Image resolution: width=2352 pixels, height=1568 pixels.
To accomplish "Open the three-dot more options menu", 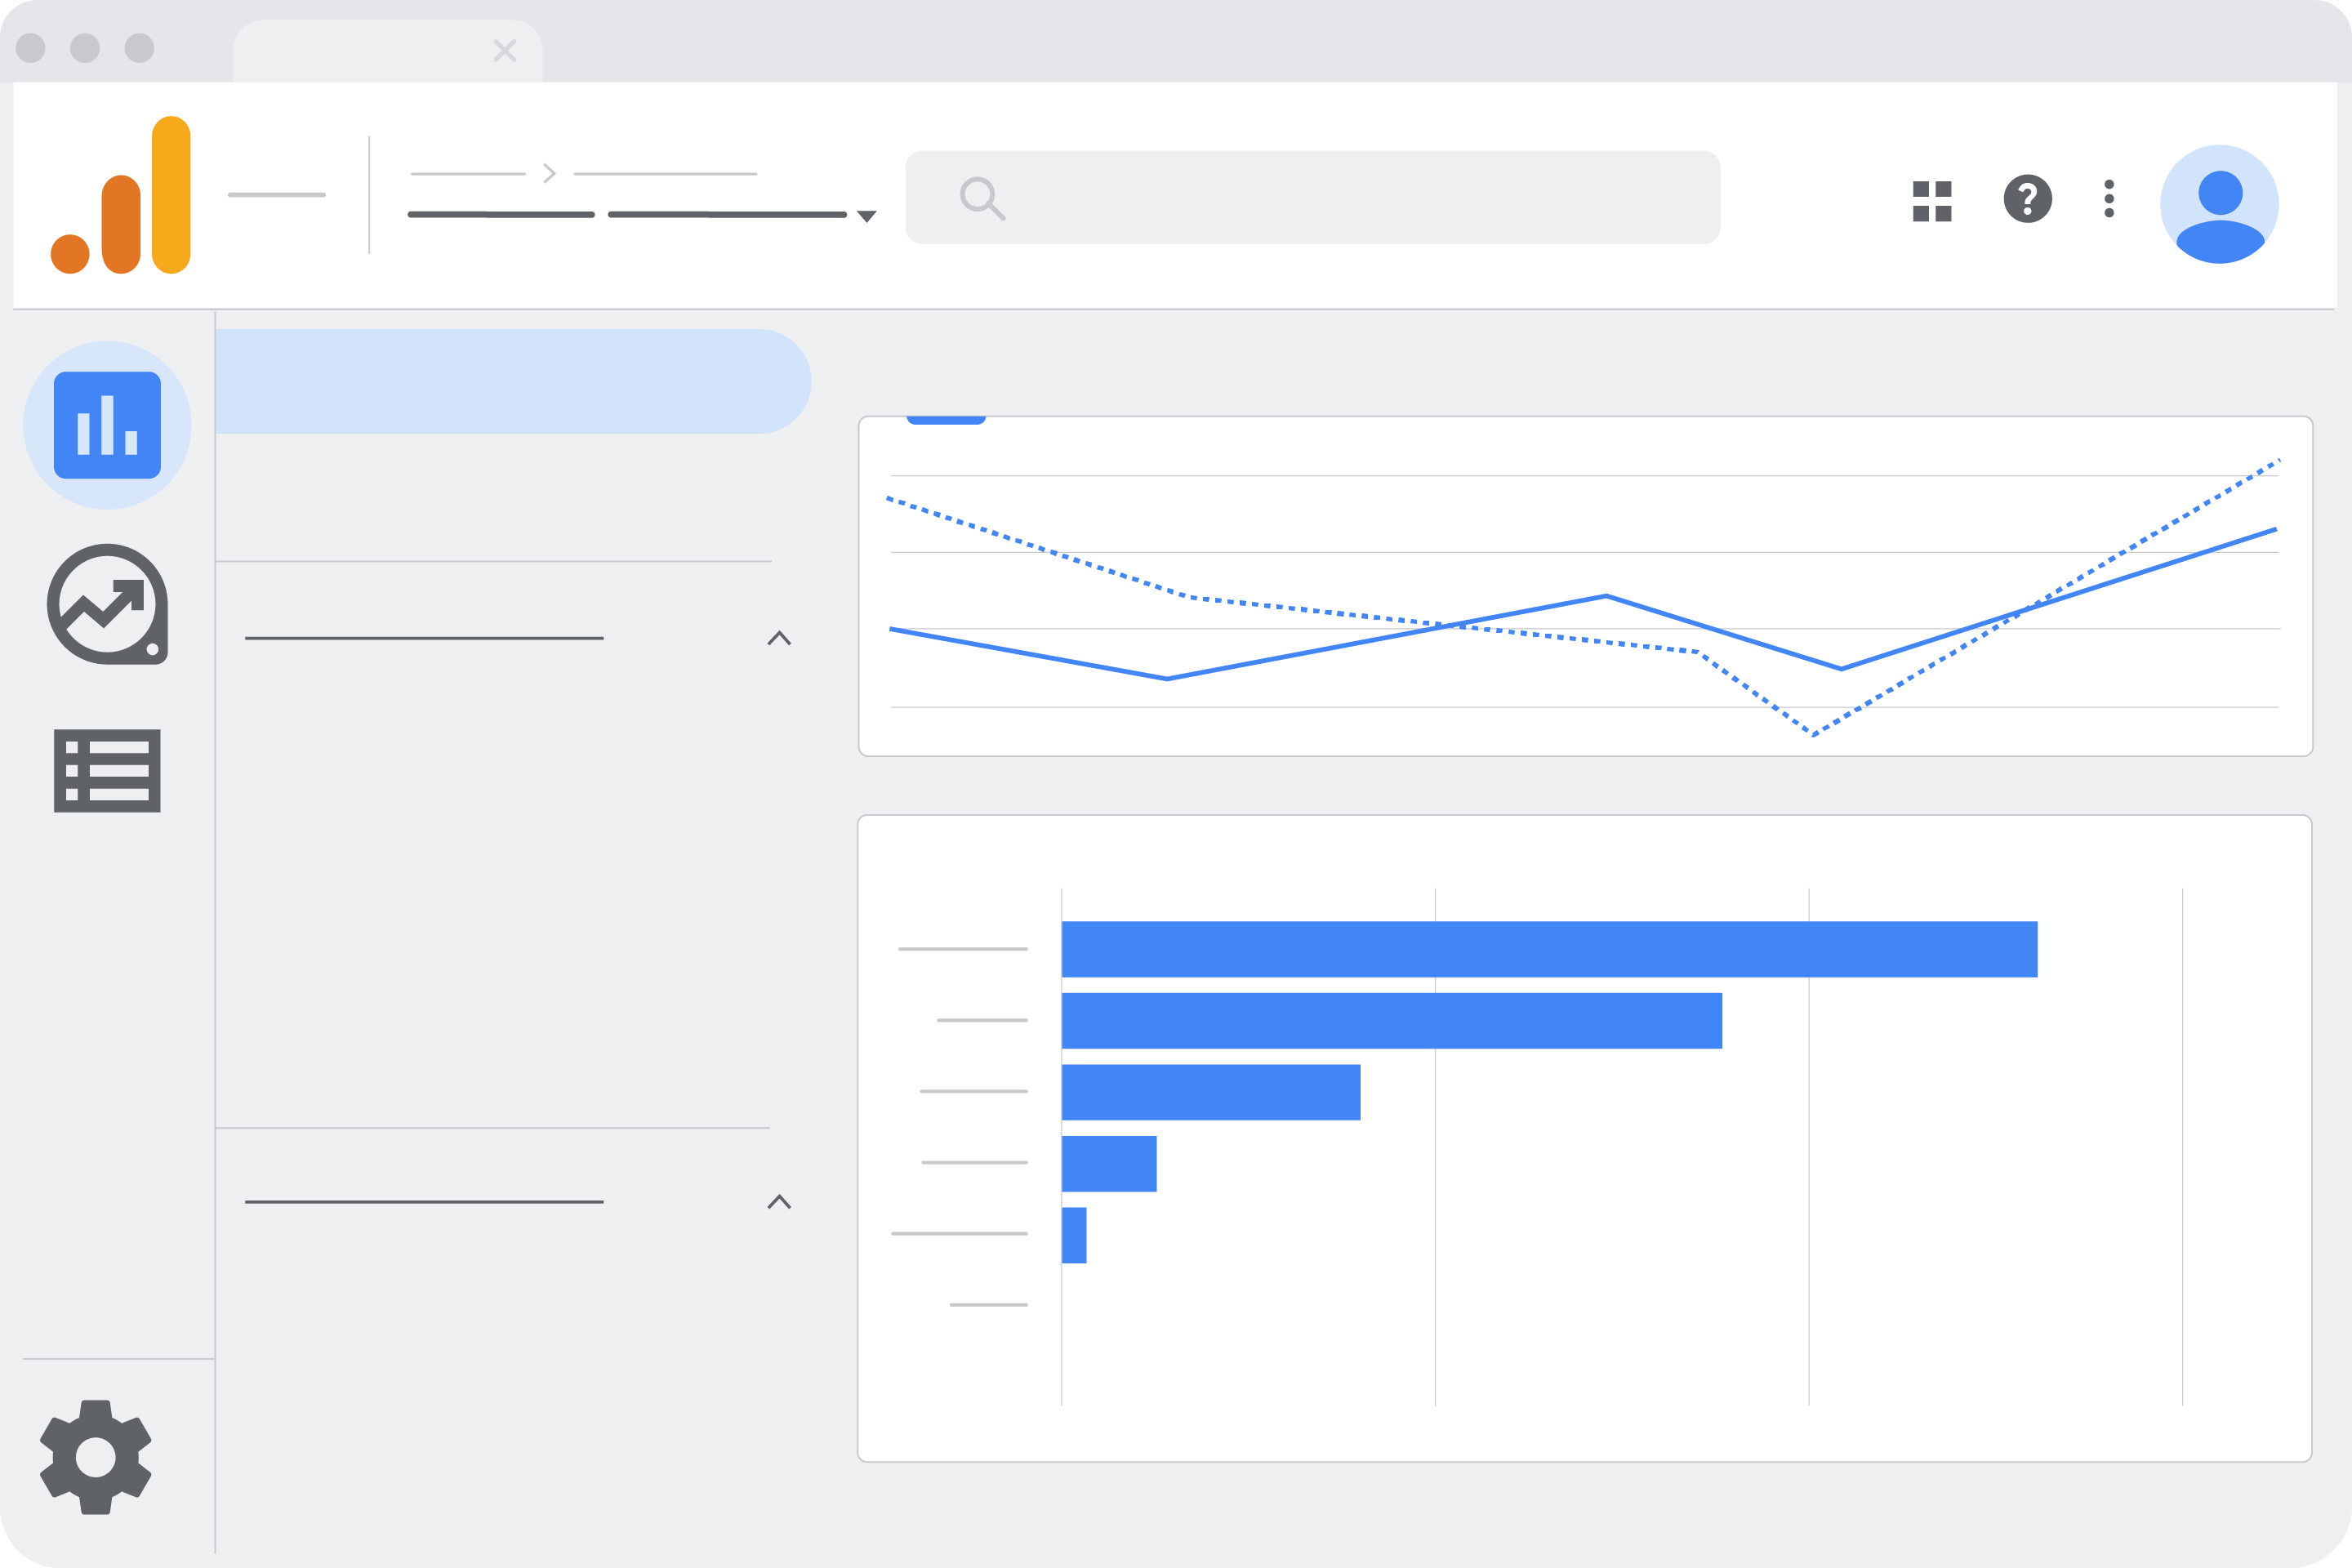I will coord(2109,199).
